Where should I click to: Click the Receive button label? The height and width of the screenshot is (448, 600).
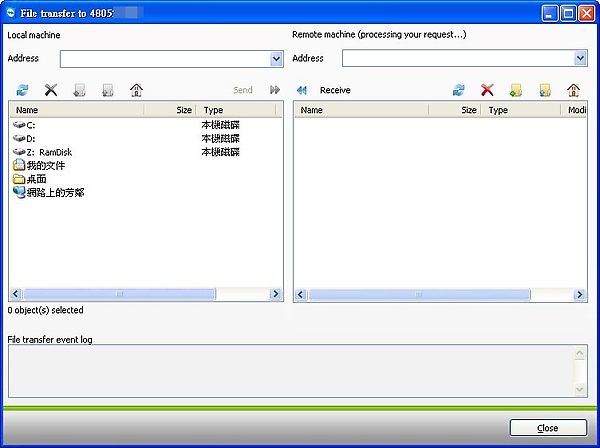[335, 90]
